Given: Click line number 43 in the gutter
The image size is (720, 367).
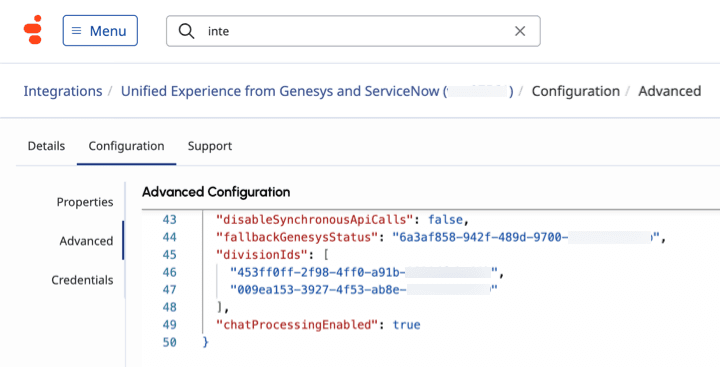Looking at the screenshot, I should pos(169,220).
